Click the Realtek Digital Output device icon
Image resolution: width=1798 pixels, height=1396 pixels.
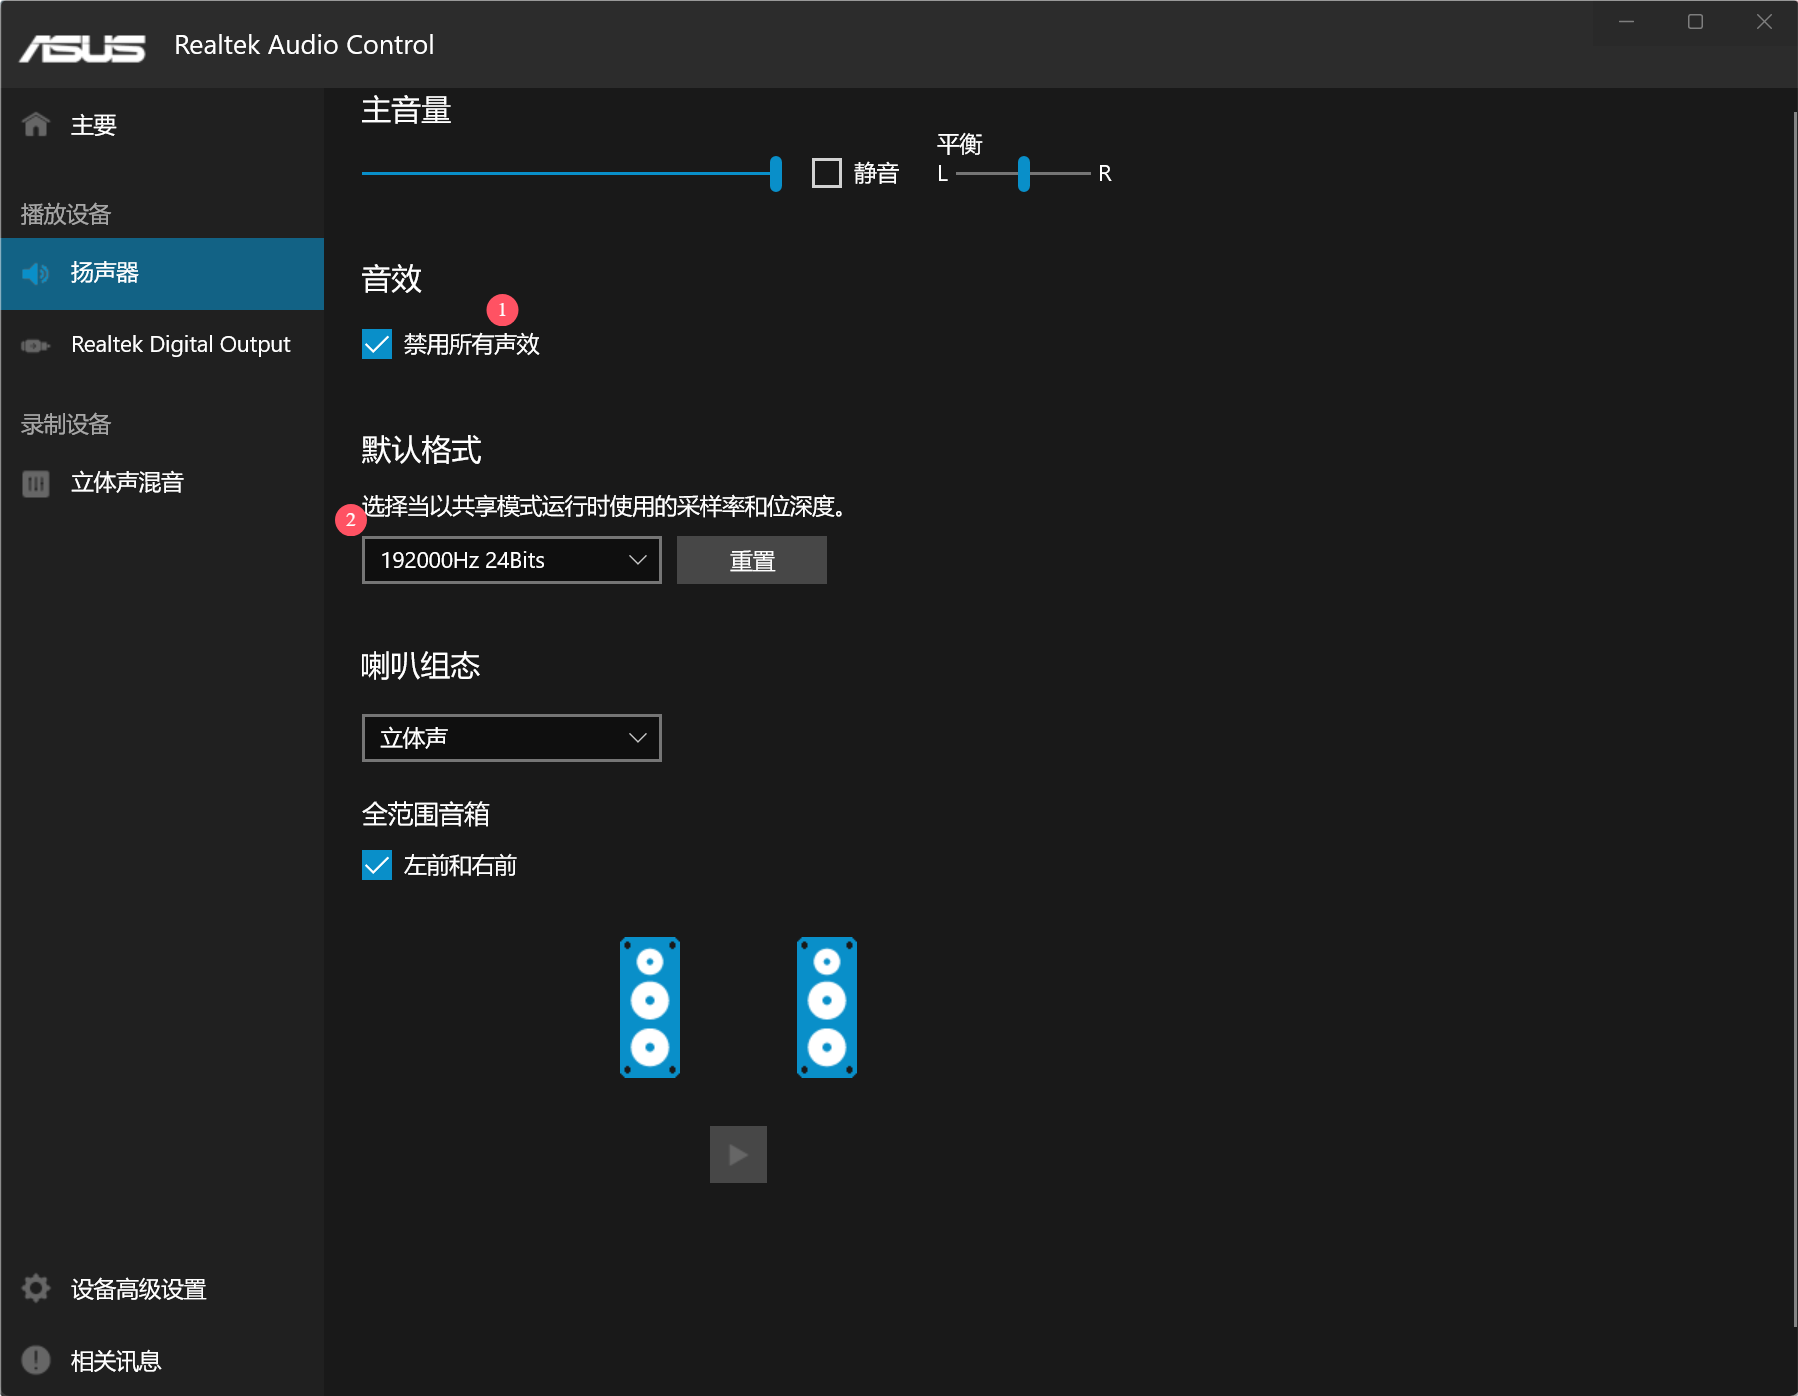36,345
